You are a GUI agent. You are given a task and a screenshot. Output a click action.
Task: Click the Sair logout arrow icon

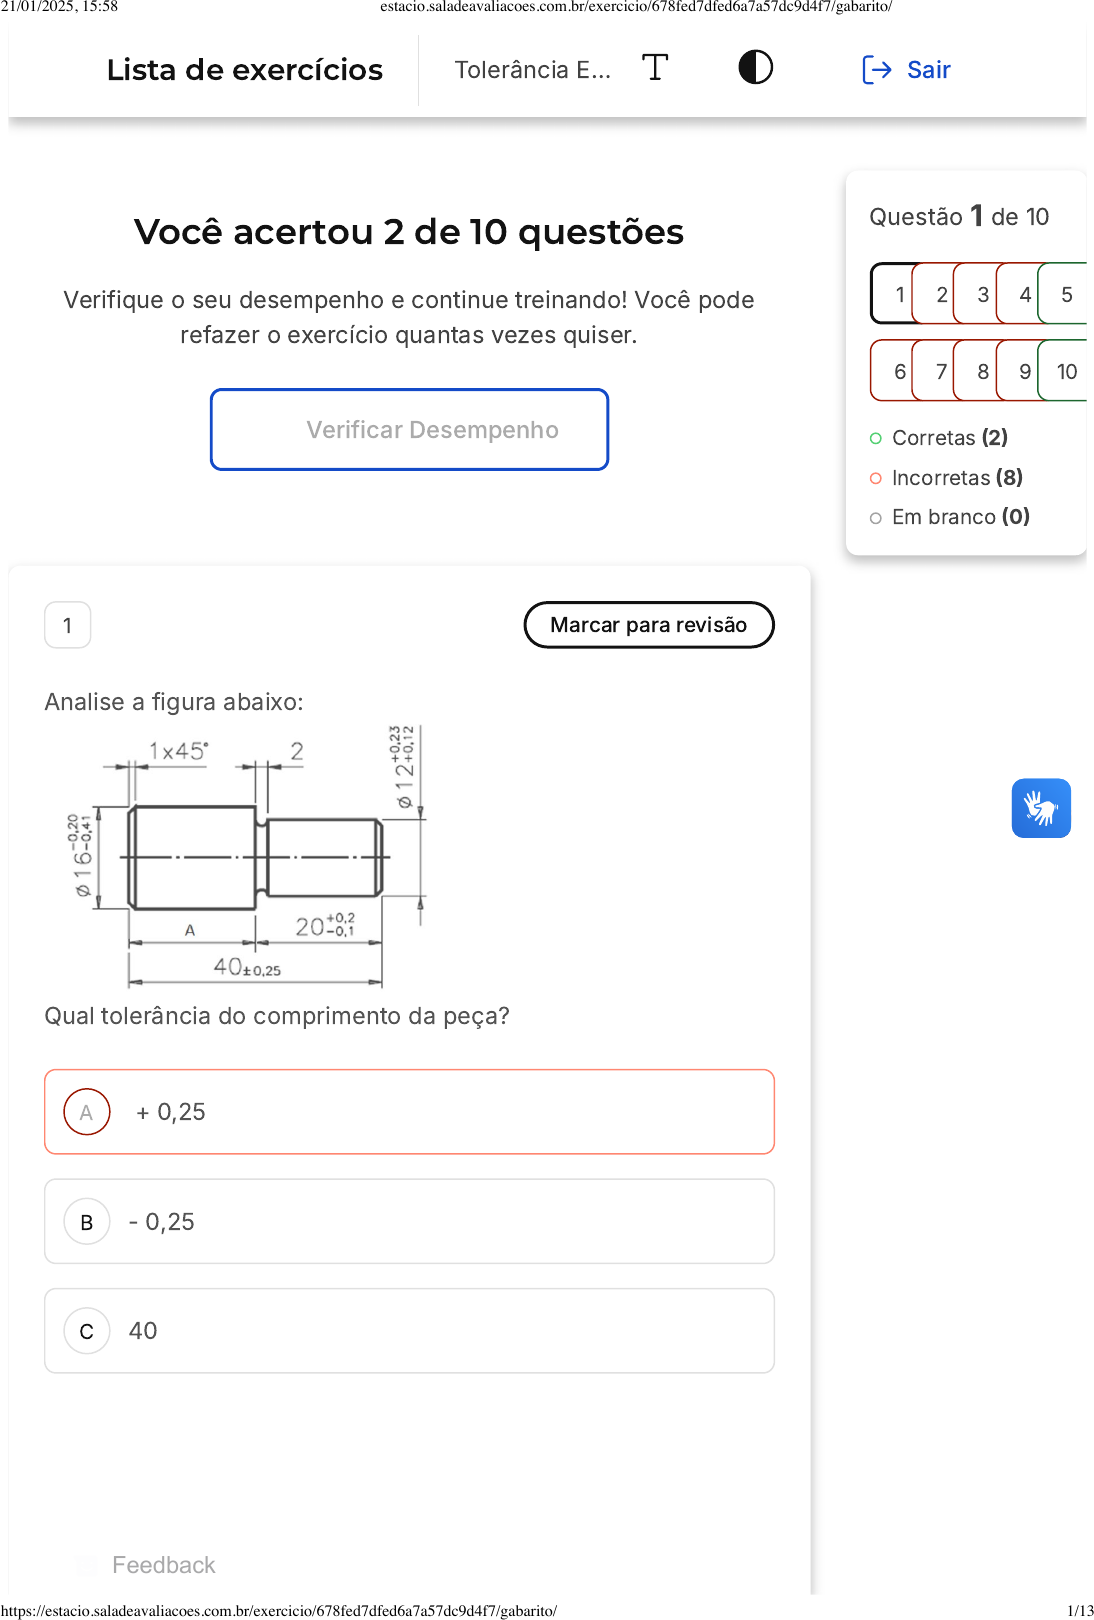876,70
